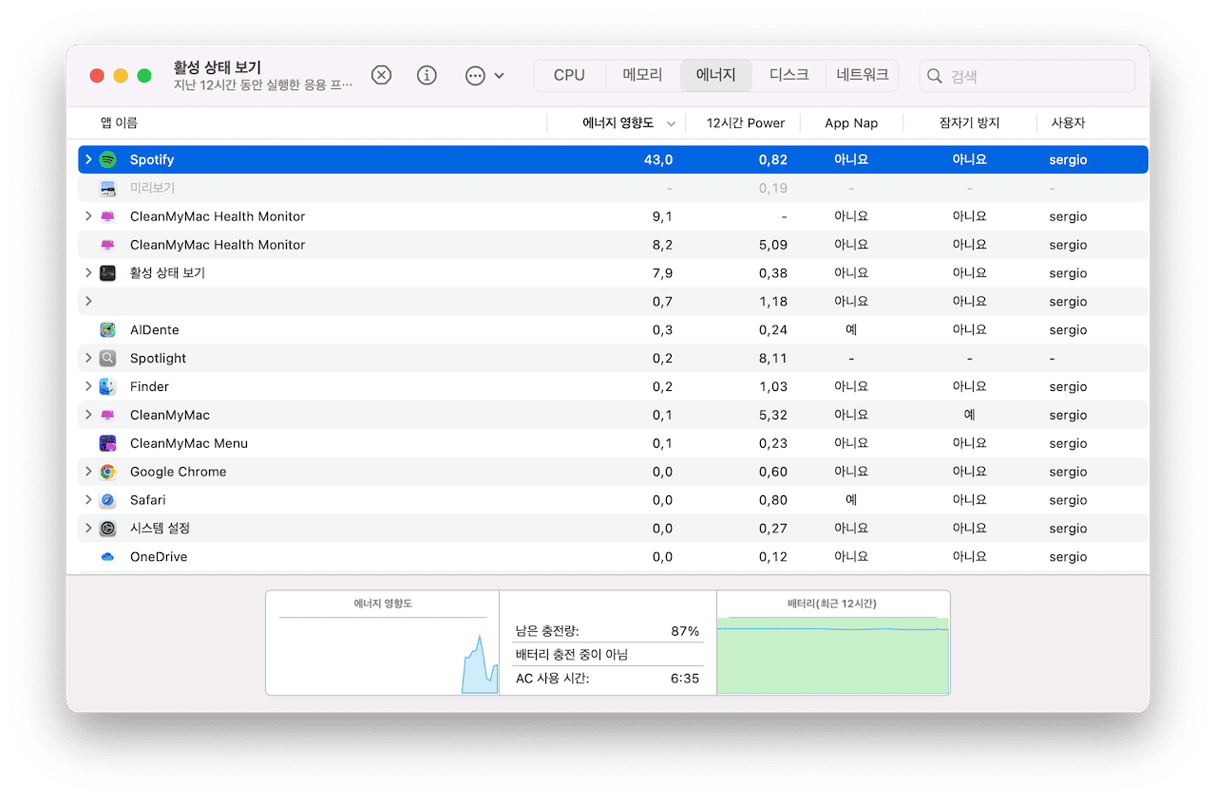Click the CleanMyMac app icon

click(108, 415)
